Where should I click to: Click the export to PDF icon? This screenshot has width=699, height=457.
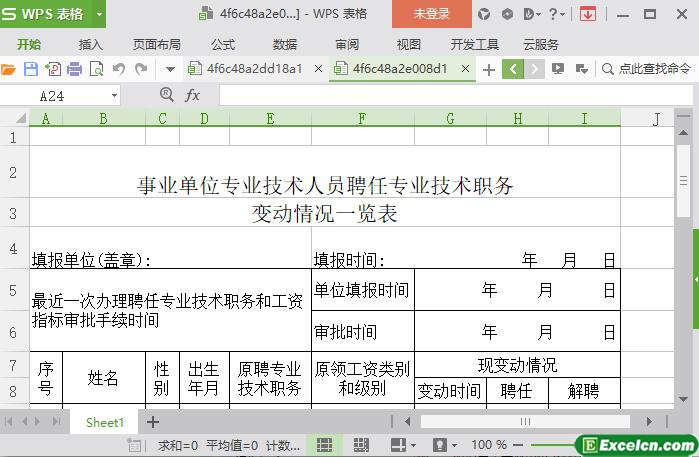coord(53,69)
